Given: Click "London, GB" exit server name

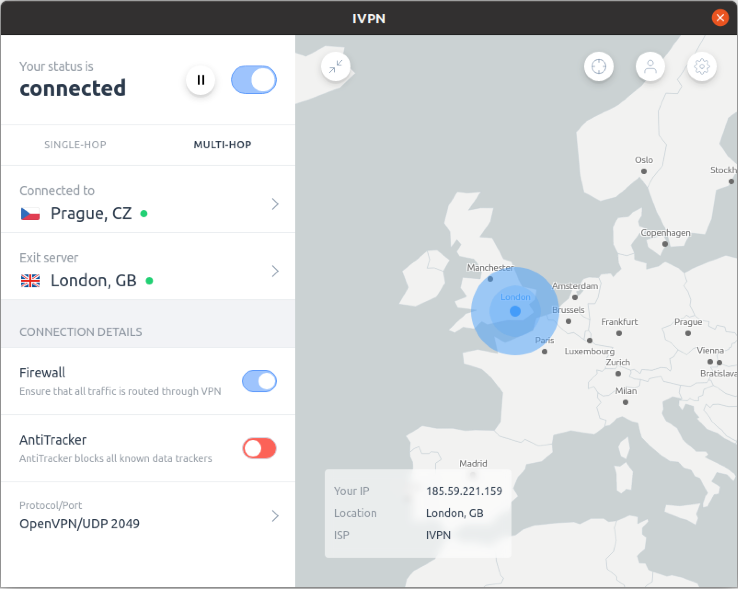Looking at the screenshot, I should 94,281.
